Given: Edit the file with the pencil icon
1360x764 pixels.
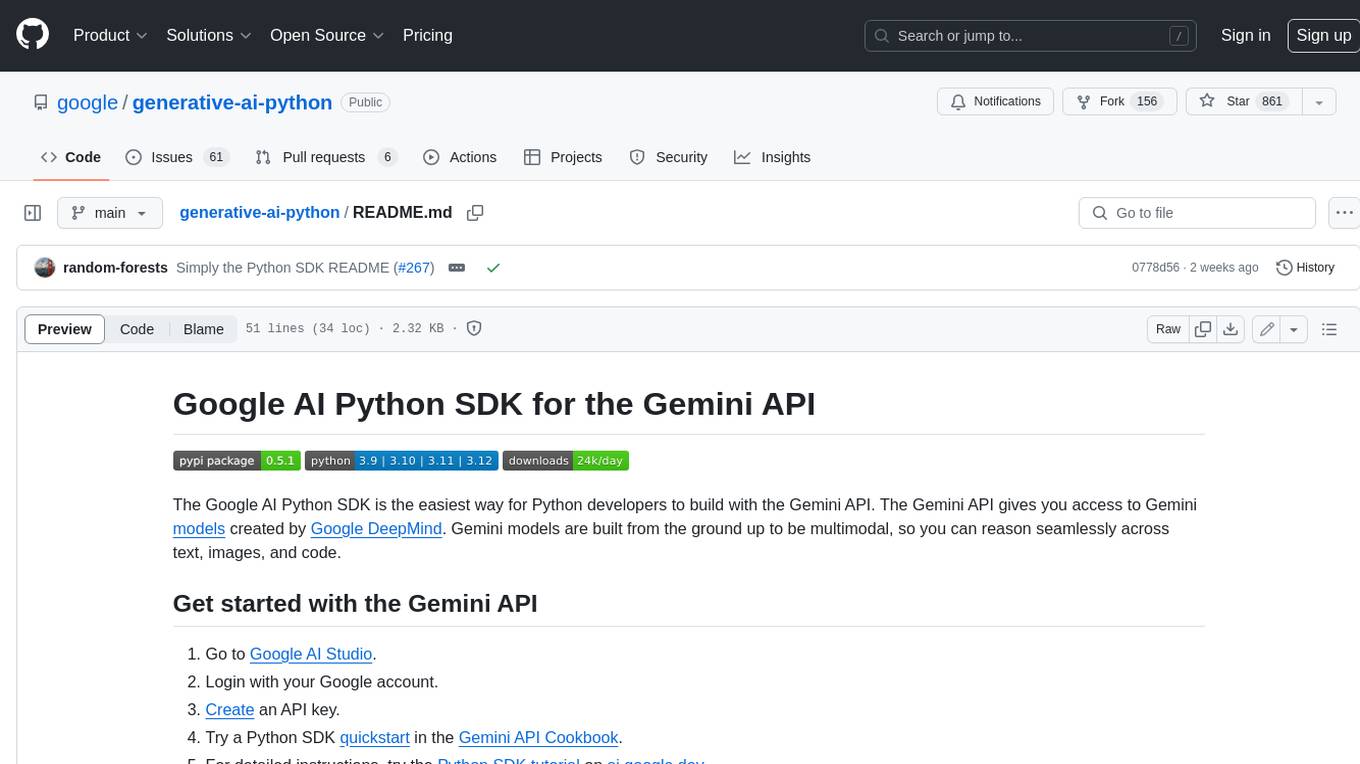Looking at the screenshot, I should click(1267, 329).
